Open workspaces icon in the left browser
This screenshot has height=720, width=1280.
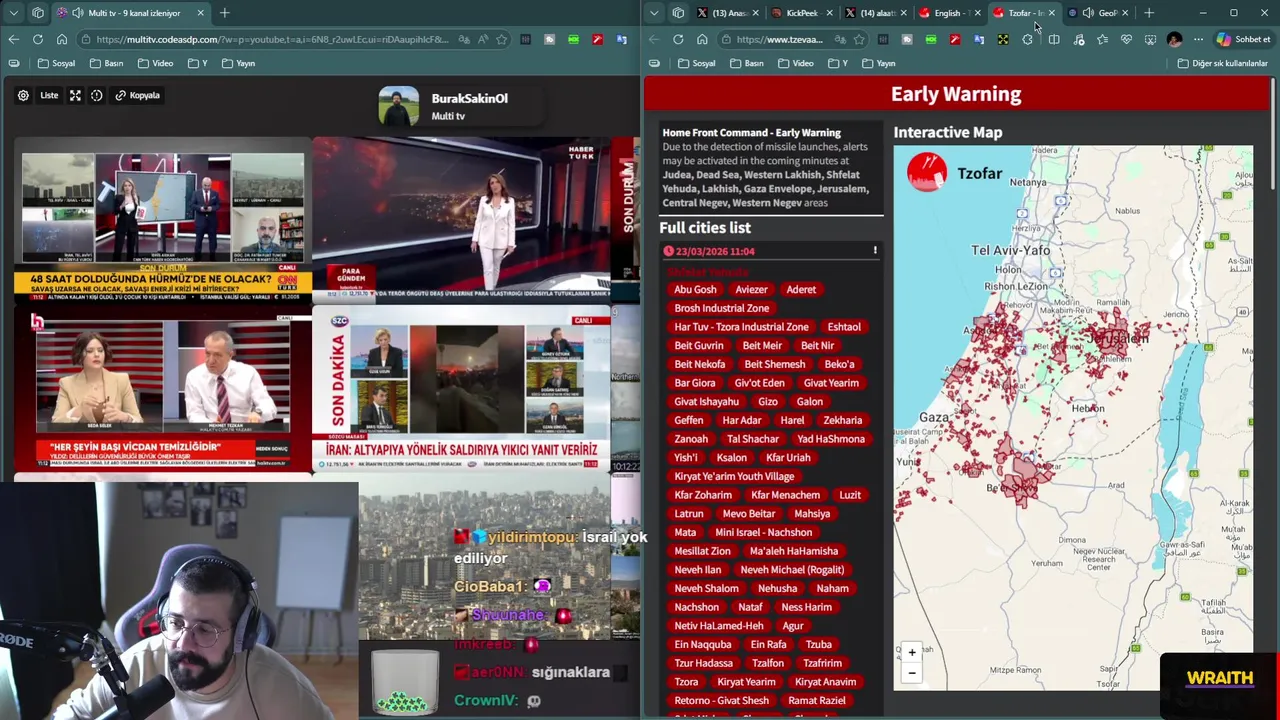click(x=38, y=13)
